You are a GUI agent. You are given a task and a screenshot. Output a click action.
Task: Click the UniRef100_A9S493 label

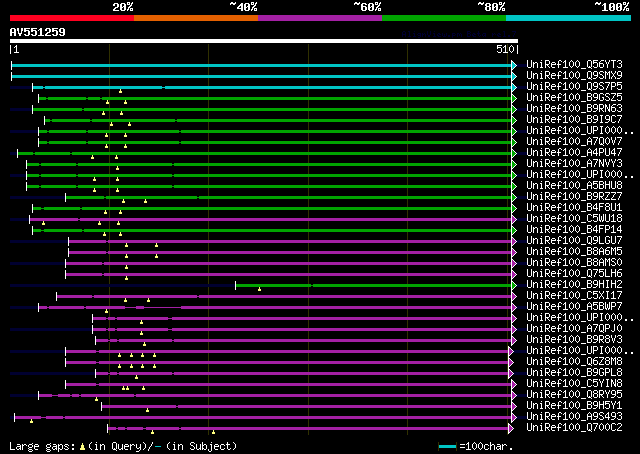tap(574, 417)
